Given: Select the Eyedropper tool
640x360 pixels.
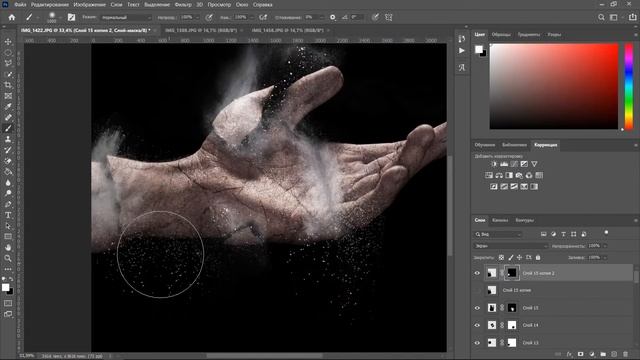Looking at the screenshot, I should tap(8, 107).
